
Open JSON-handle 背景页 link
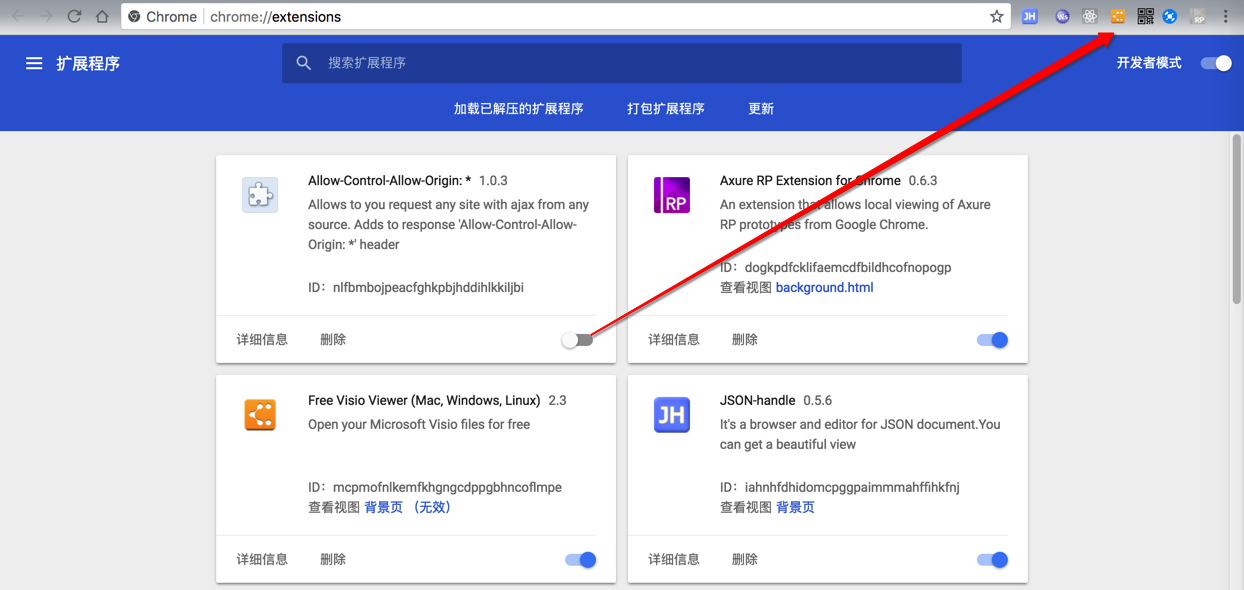click(x=795, y=508)
